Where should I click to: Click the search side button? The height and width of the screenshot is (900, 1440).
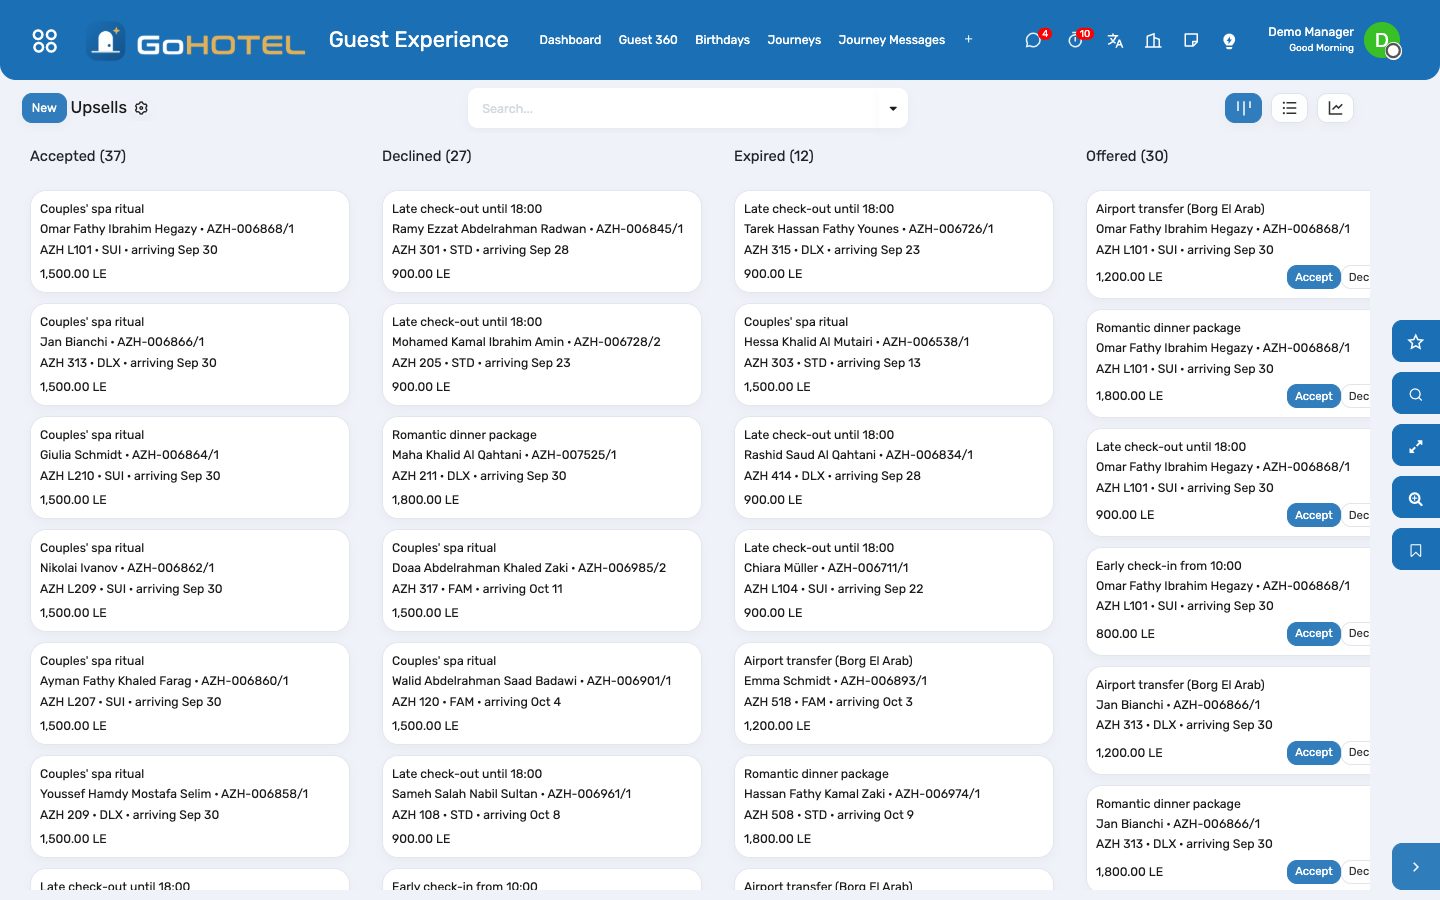[x=1416, y=394]
